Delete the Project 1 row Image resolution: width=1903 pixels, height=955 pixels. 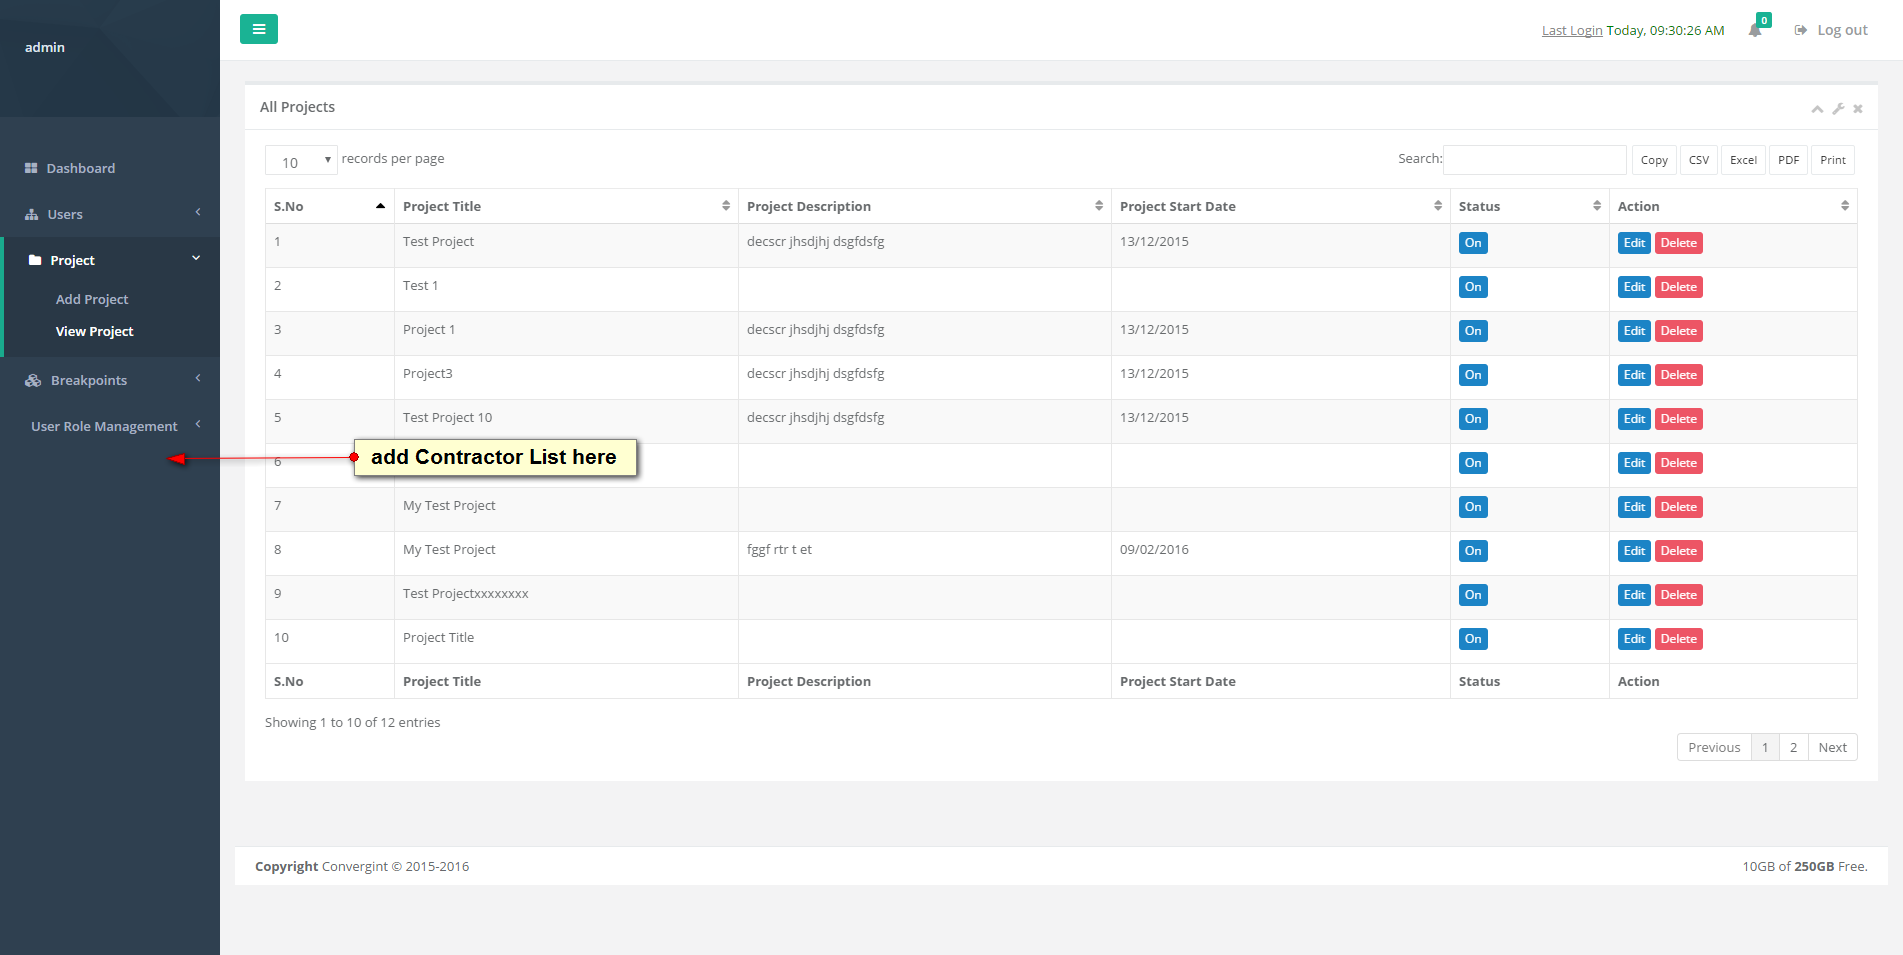(x=1678, y=331)
